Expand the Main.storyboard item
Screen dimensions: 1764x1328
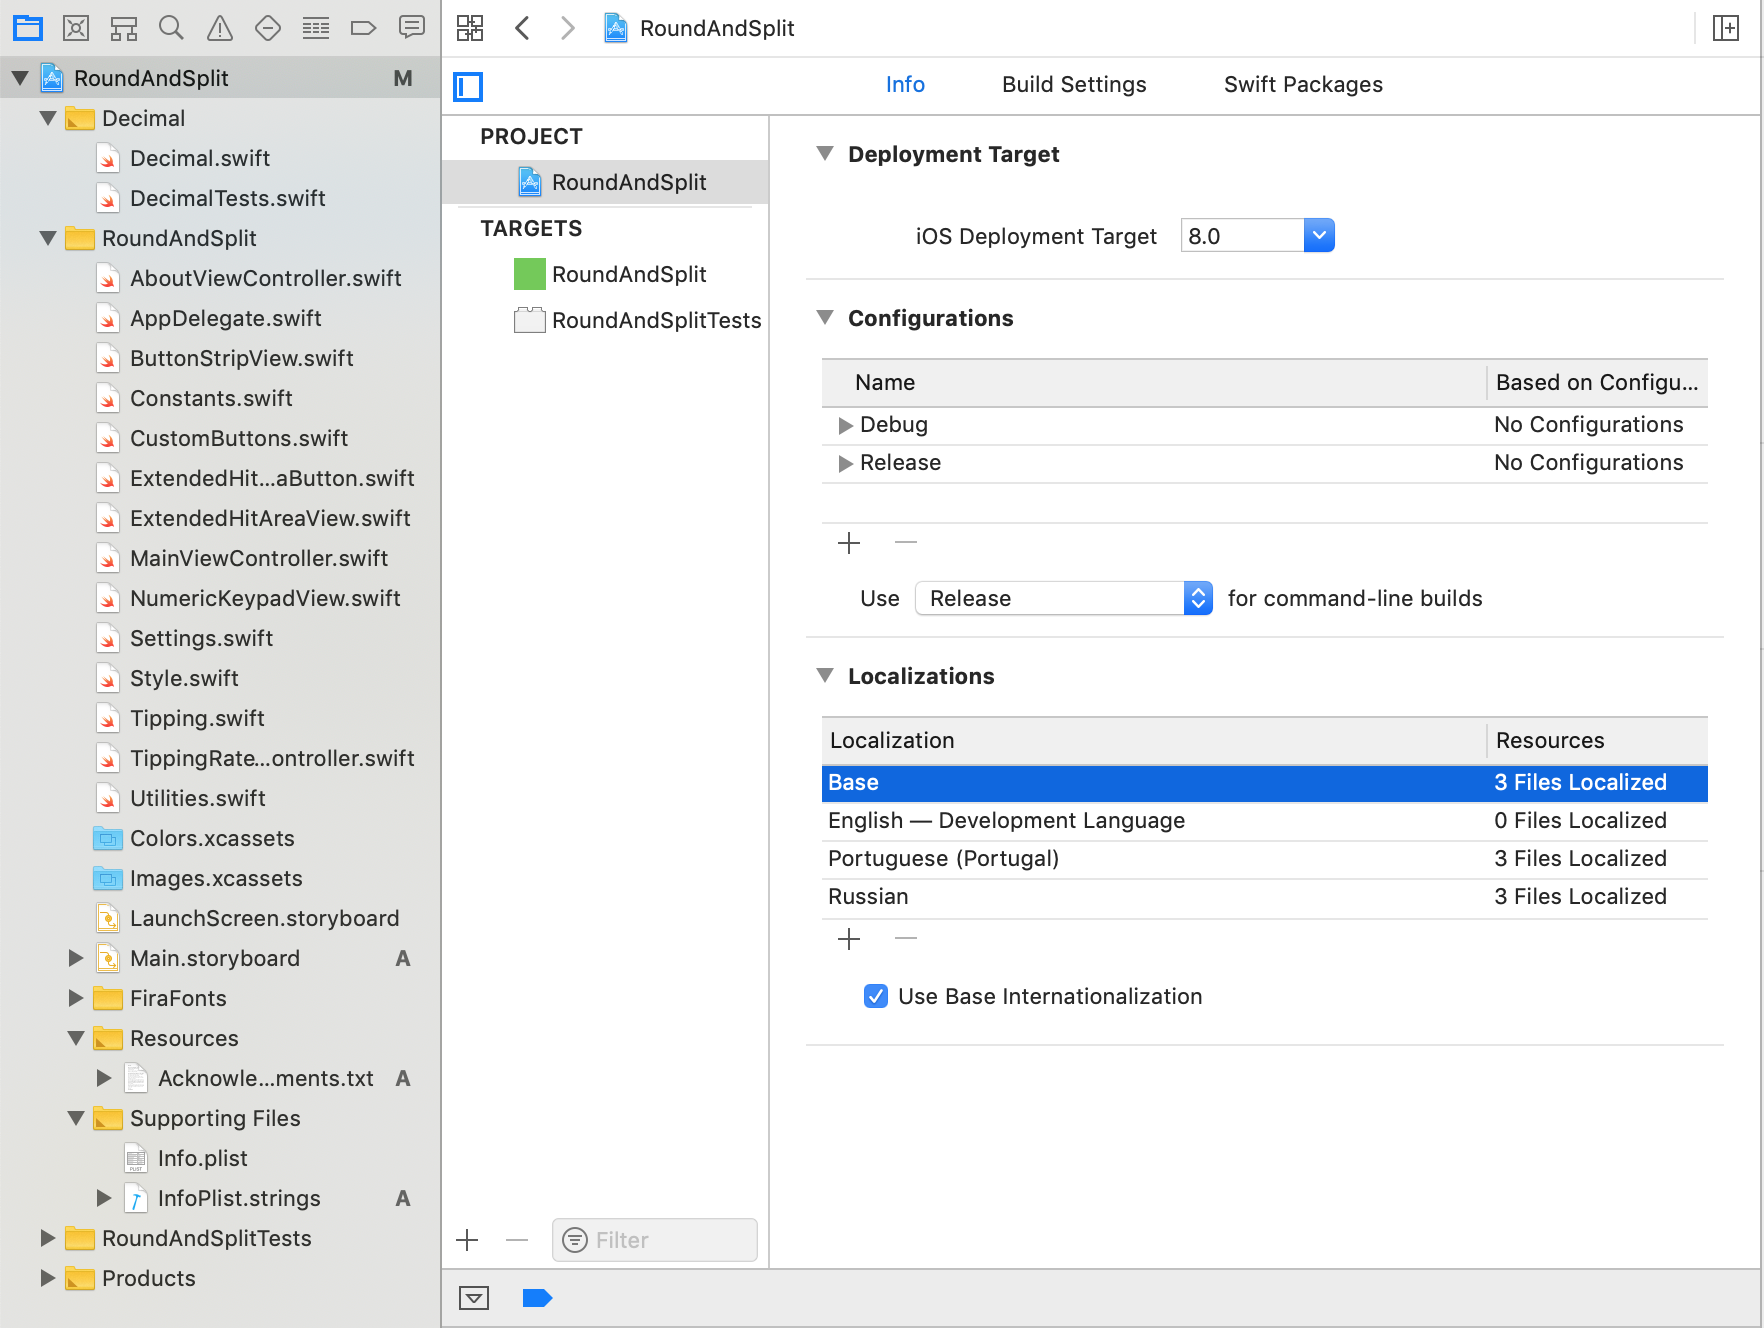[76, 958]
